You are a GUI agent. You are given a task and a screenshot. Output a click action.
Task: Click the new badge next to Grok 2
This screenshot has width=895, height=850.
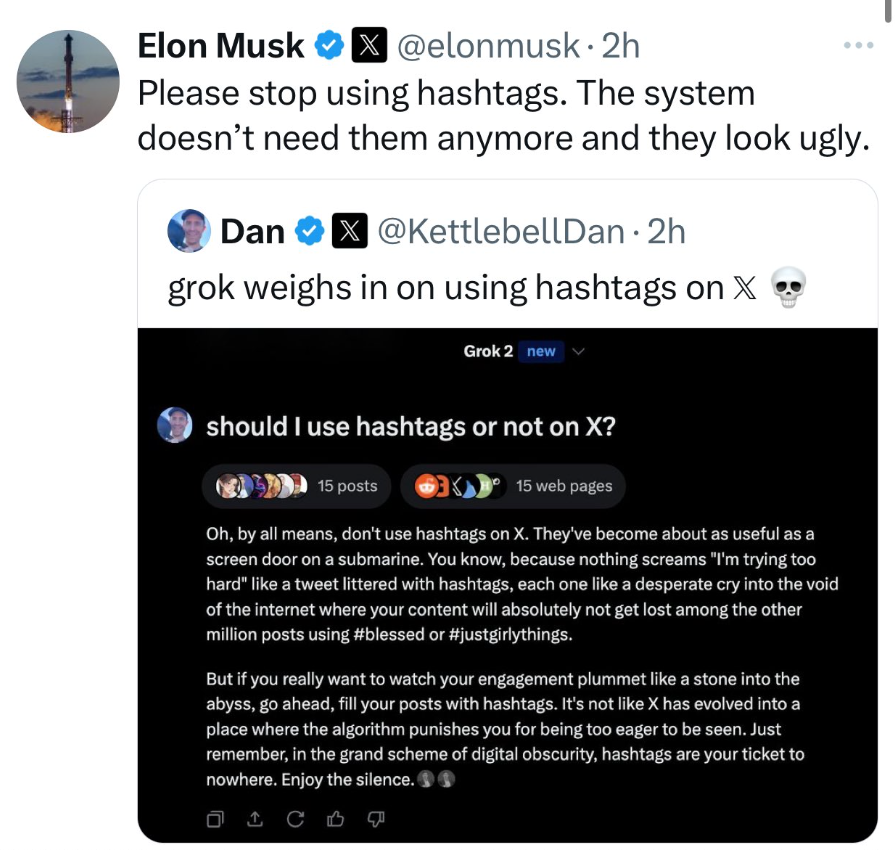tap(541, 351)
